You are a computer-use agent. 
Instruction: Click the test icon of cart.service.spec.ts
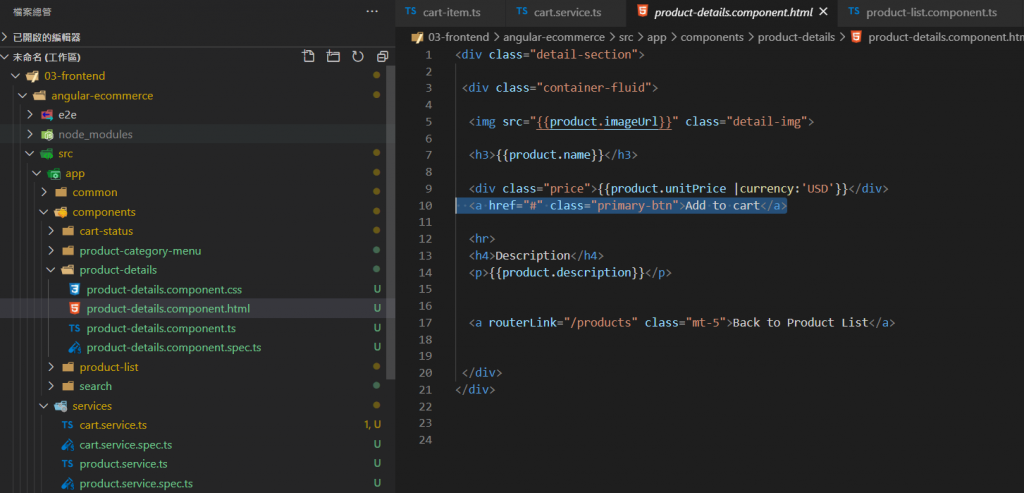[x=67, y=445]
